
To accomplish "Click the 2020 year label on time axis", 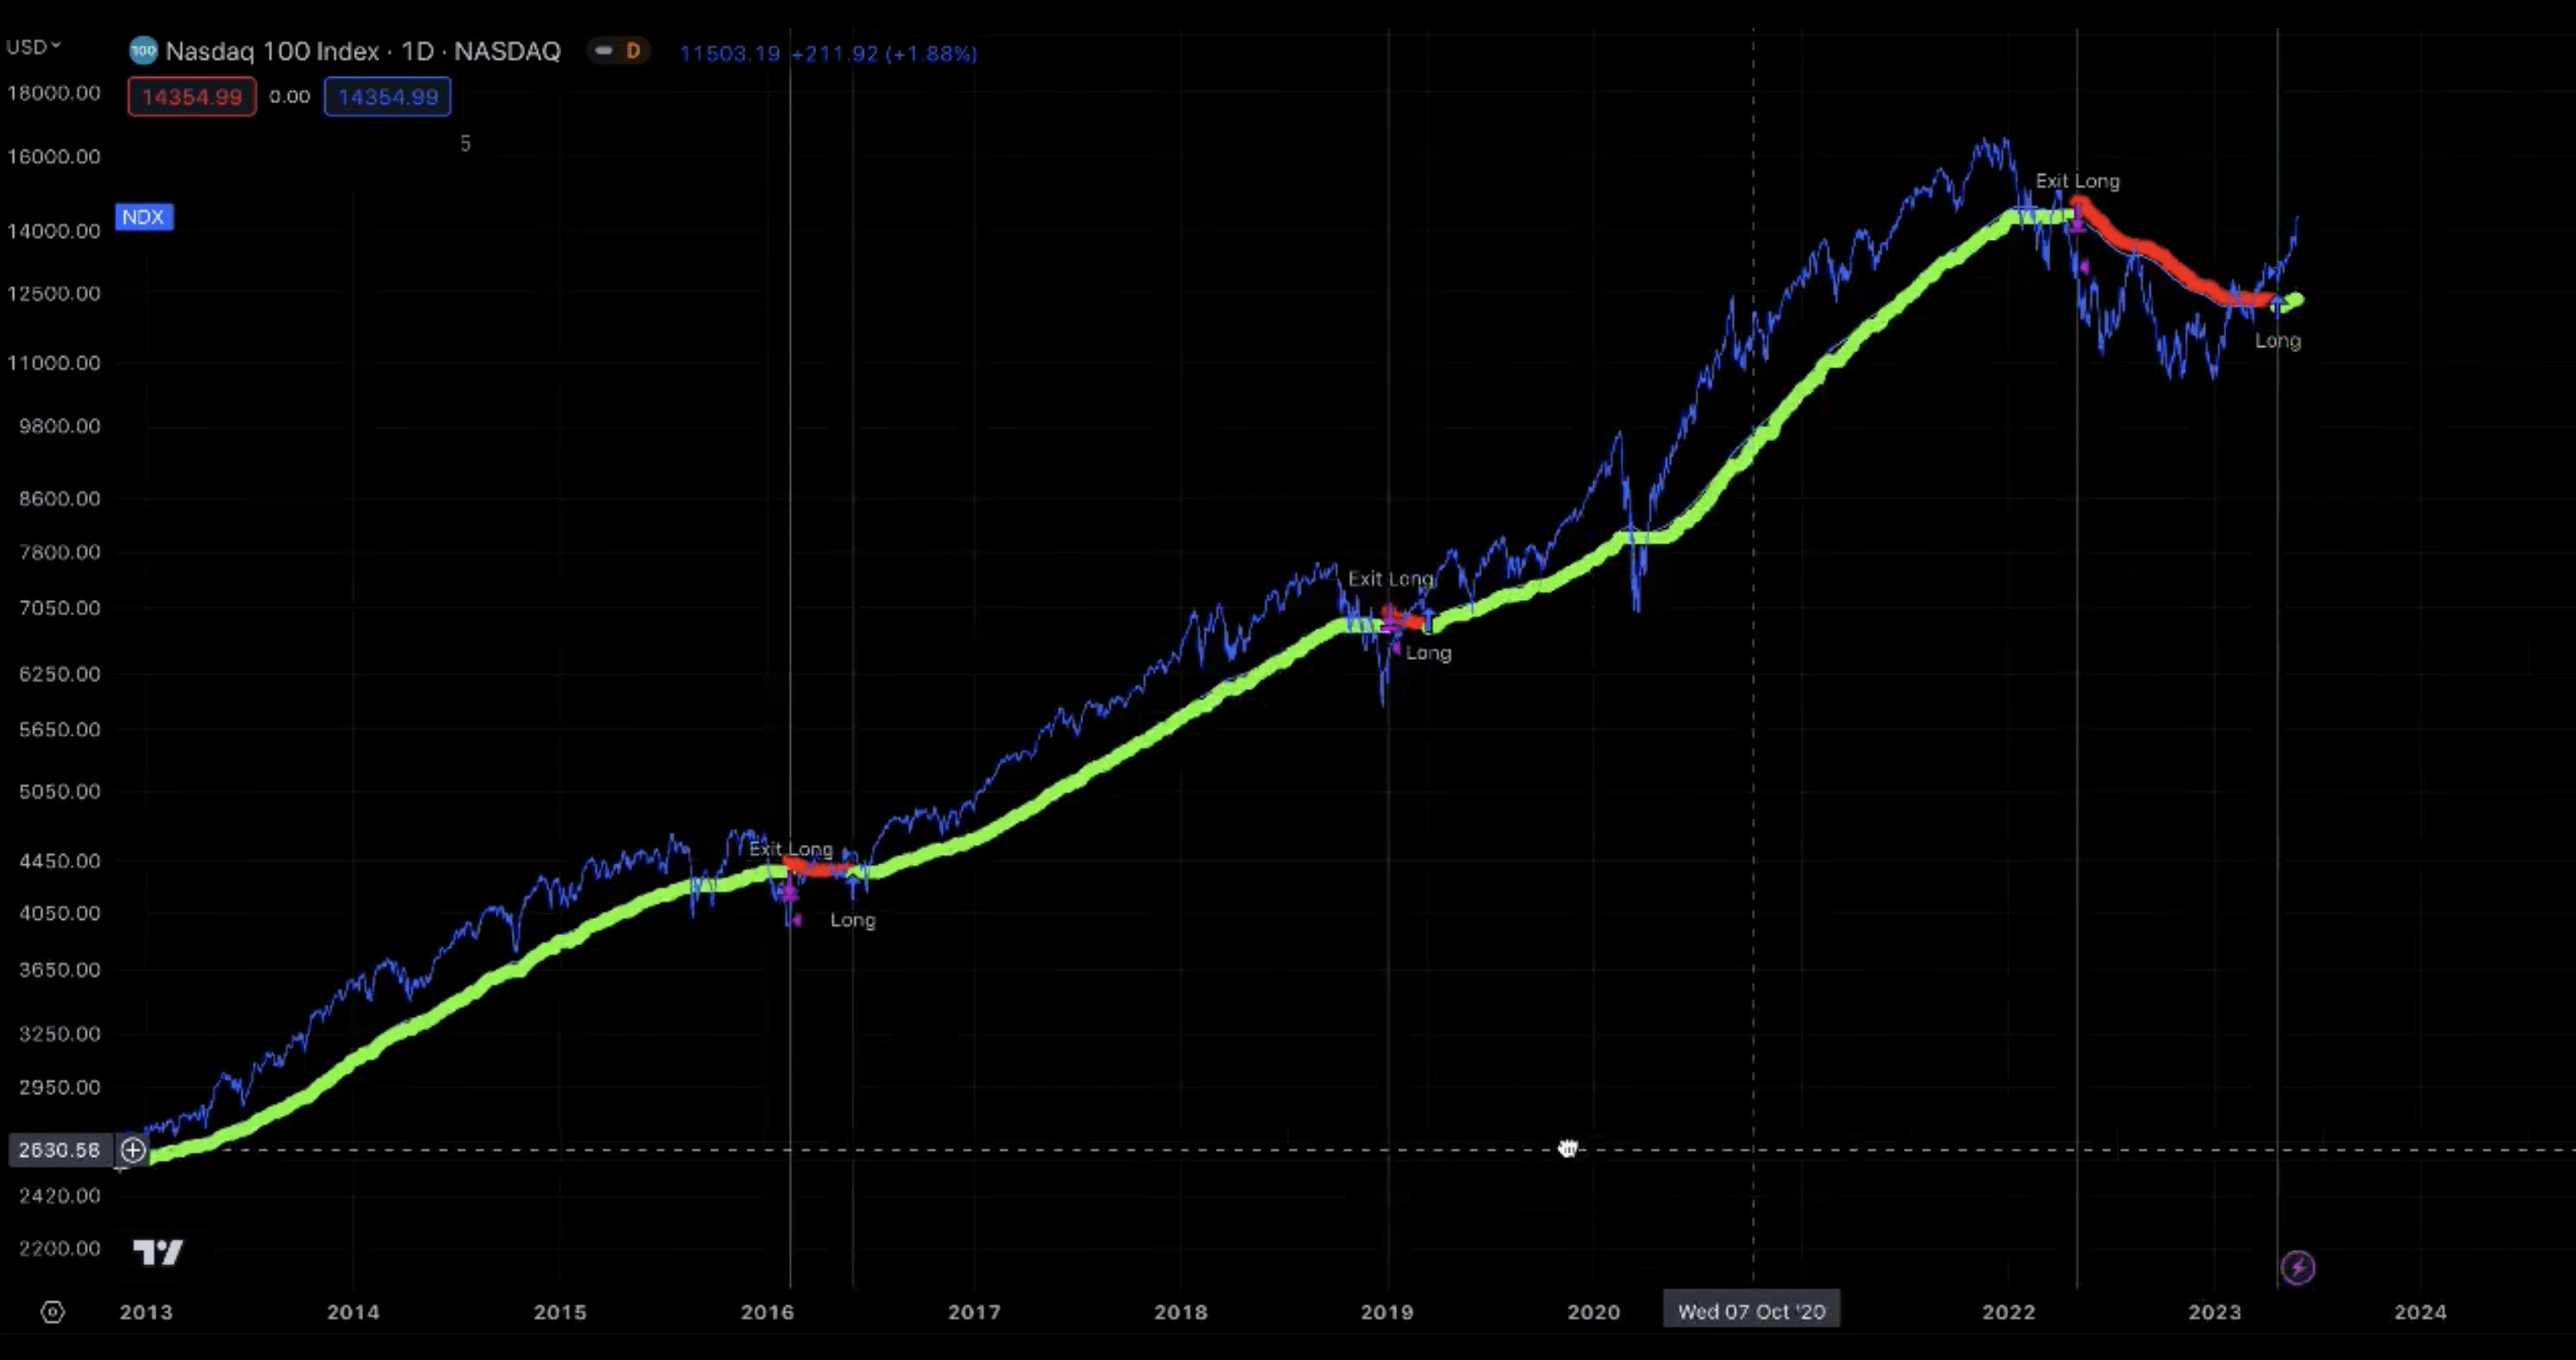I will click(1594, 1312).
